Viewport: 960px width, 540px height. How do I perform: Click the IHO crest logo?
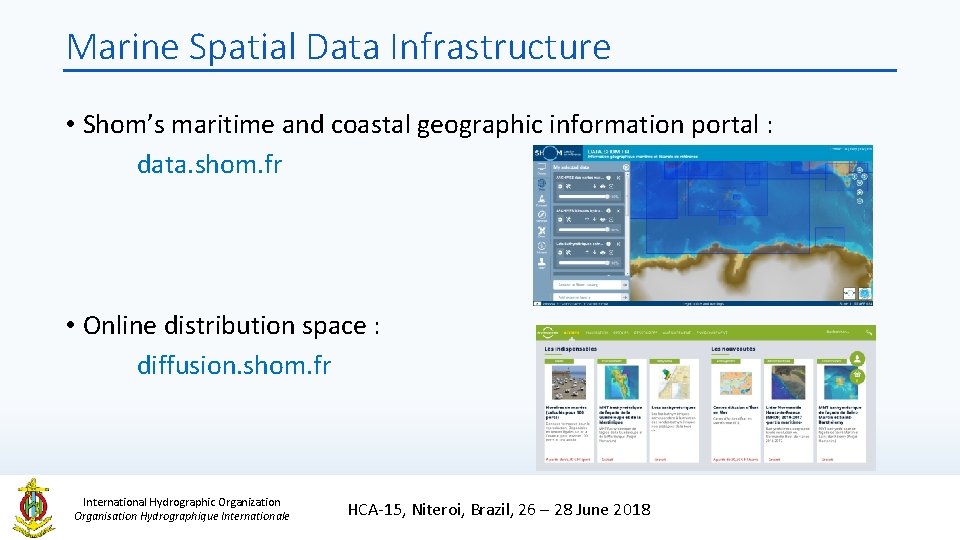(x=34, y=508)
